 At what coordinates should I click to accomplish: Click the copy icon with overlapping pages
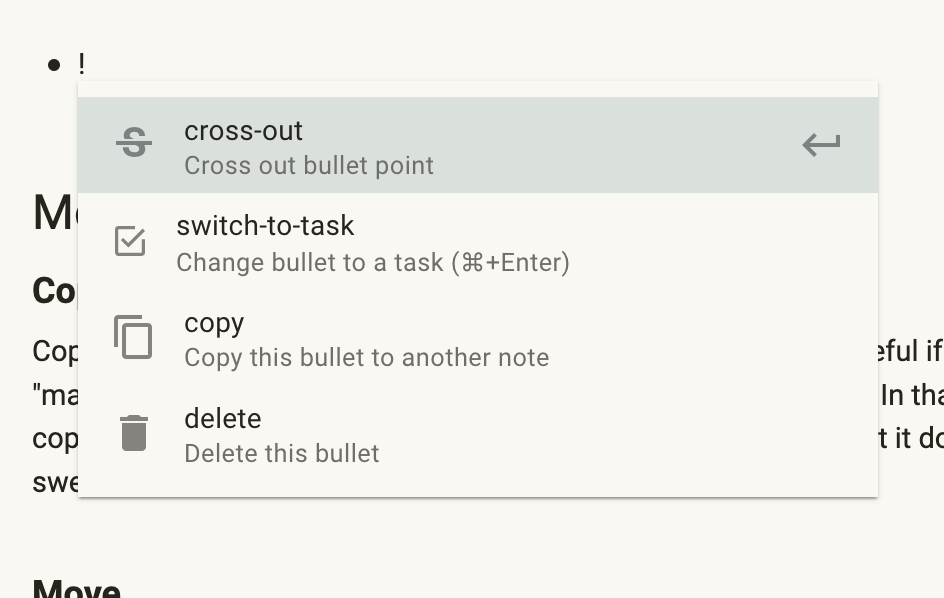point(133,337)
